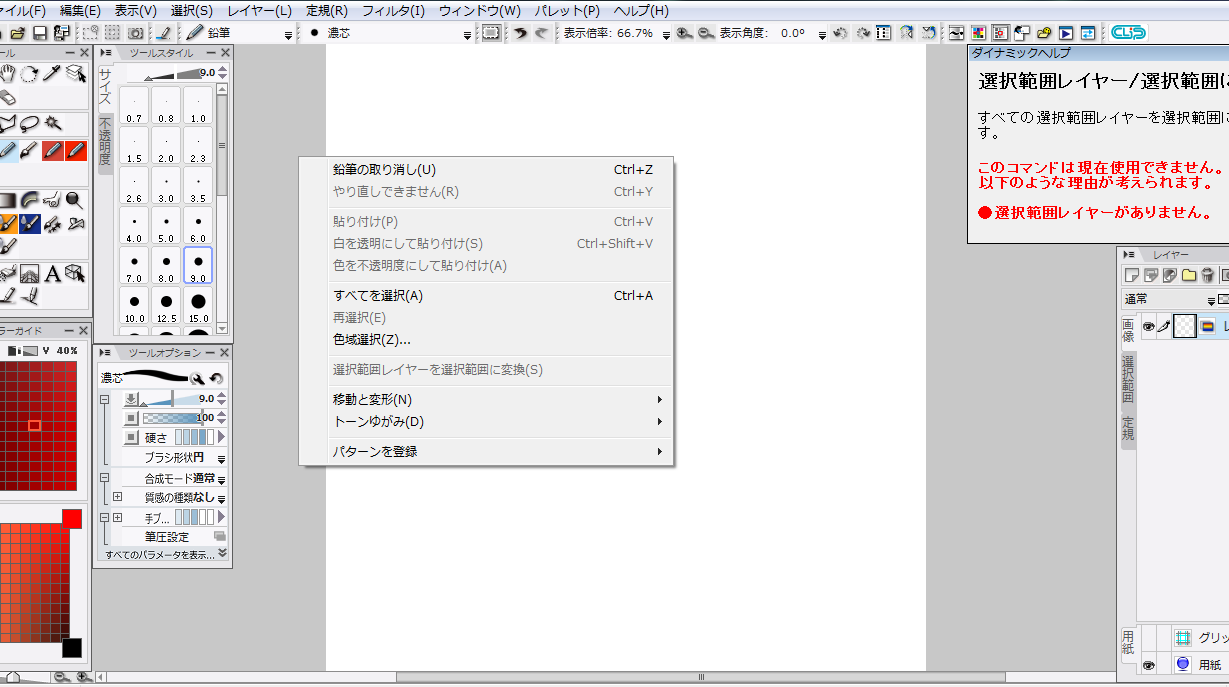
Task: Choose 色域選択(Z)... in context menu
Action: 486,340
